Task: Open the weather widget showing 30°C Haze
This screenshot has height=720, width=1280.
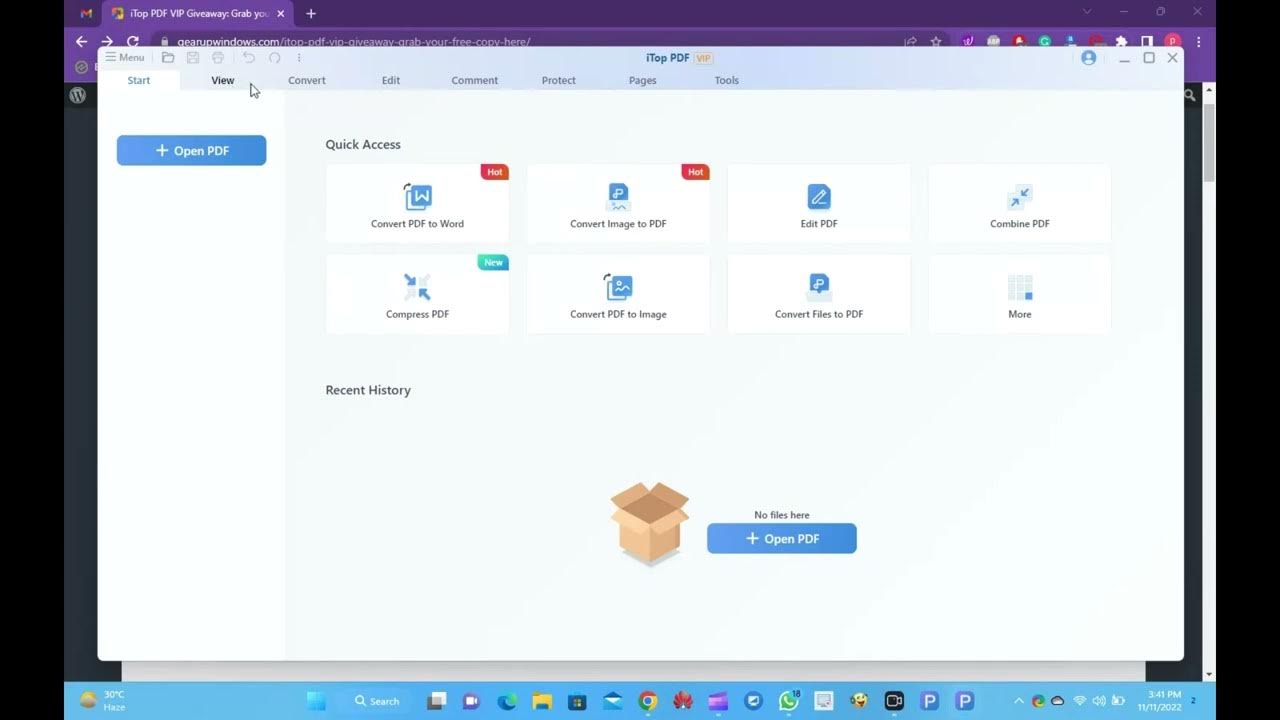Action: click(x=102, y=700)
